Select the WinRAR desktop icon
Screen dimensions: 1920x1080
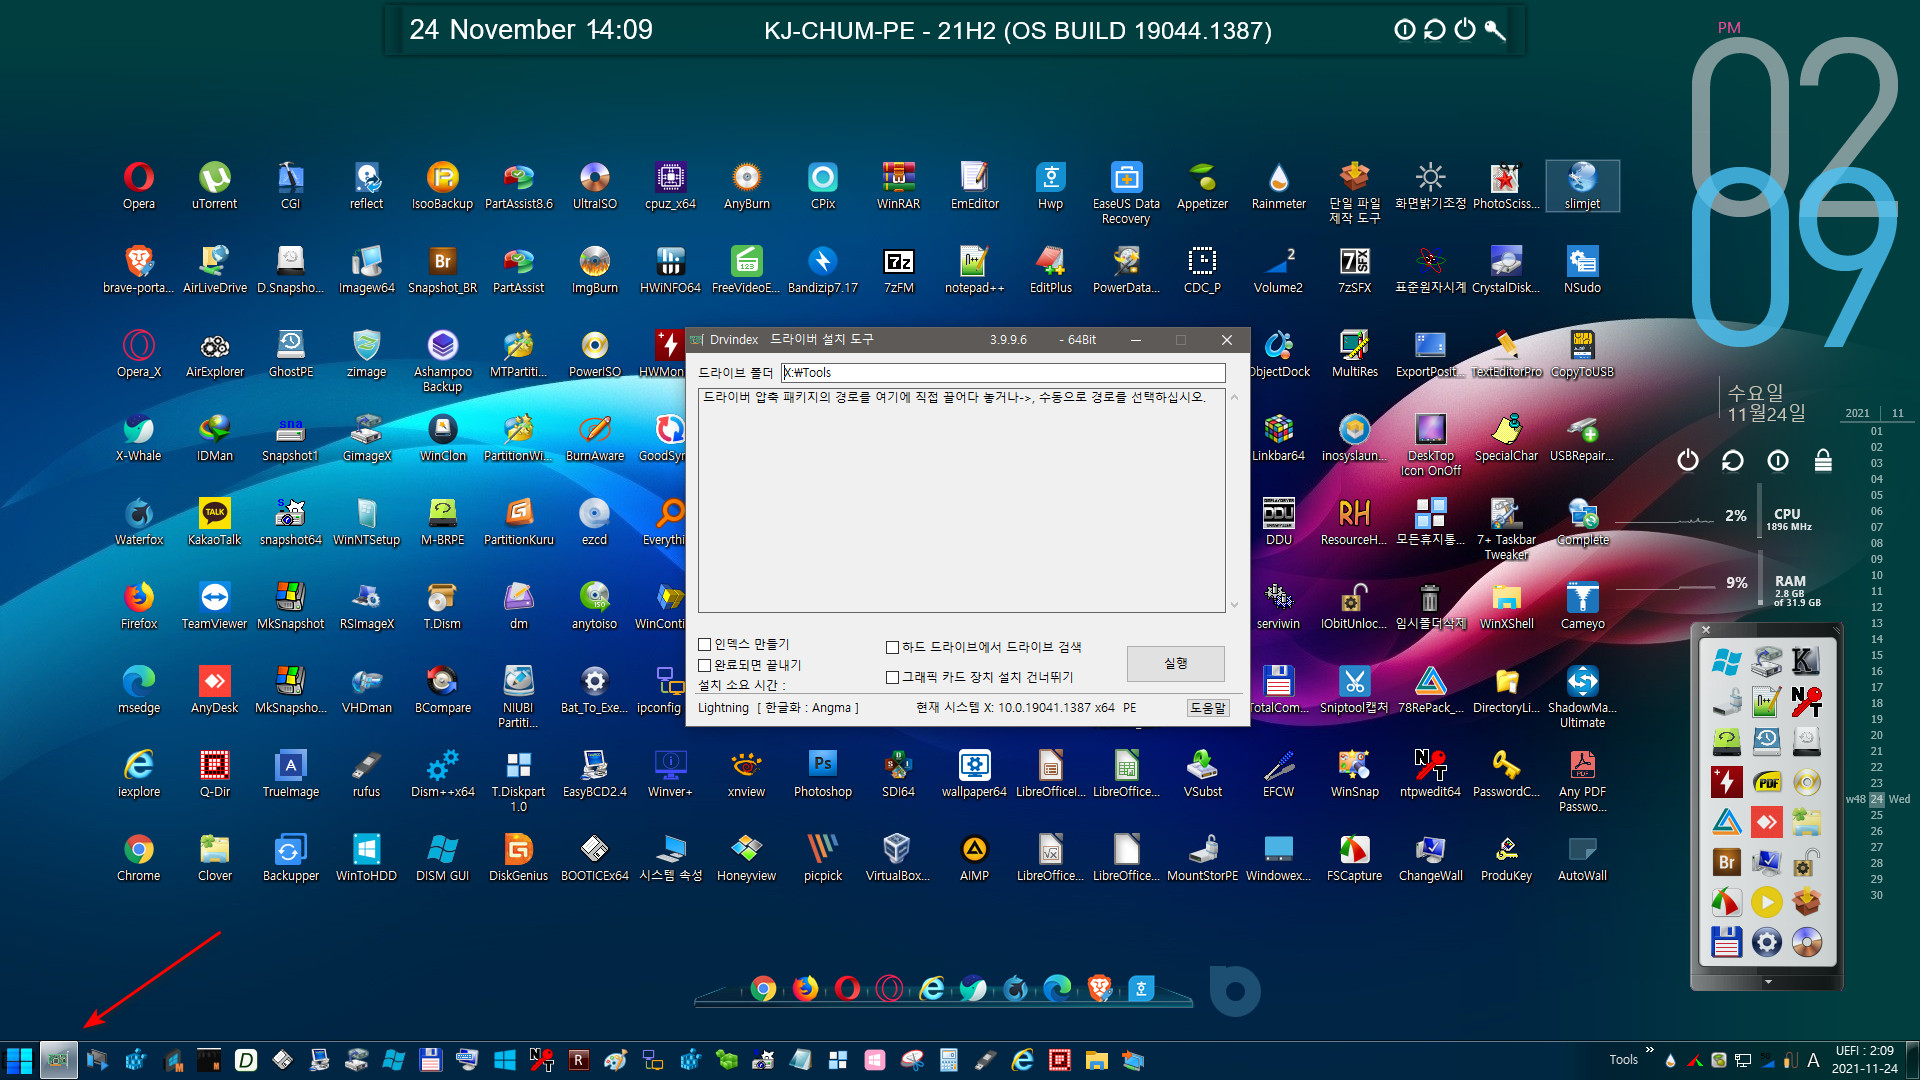(x=898, y=186)
